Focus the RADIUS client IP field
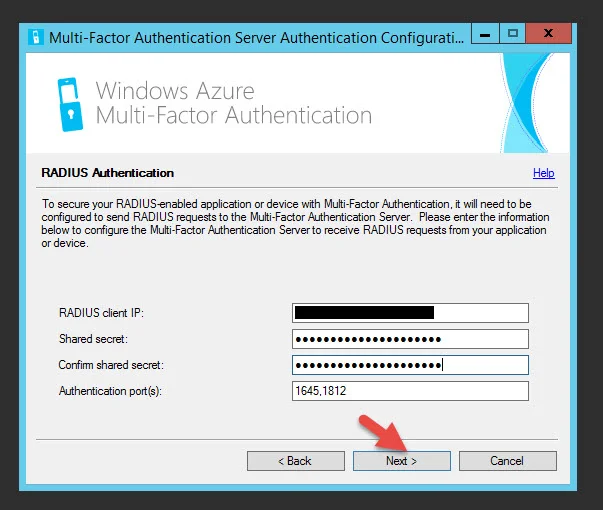This screenshot has height=510, width=603. (x=410, y=313)
